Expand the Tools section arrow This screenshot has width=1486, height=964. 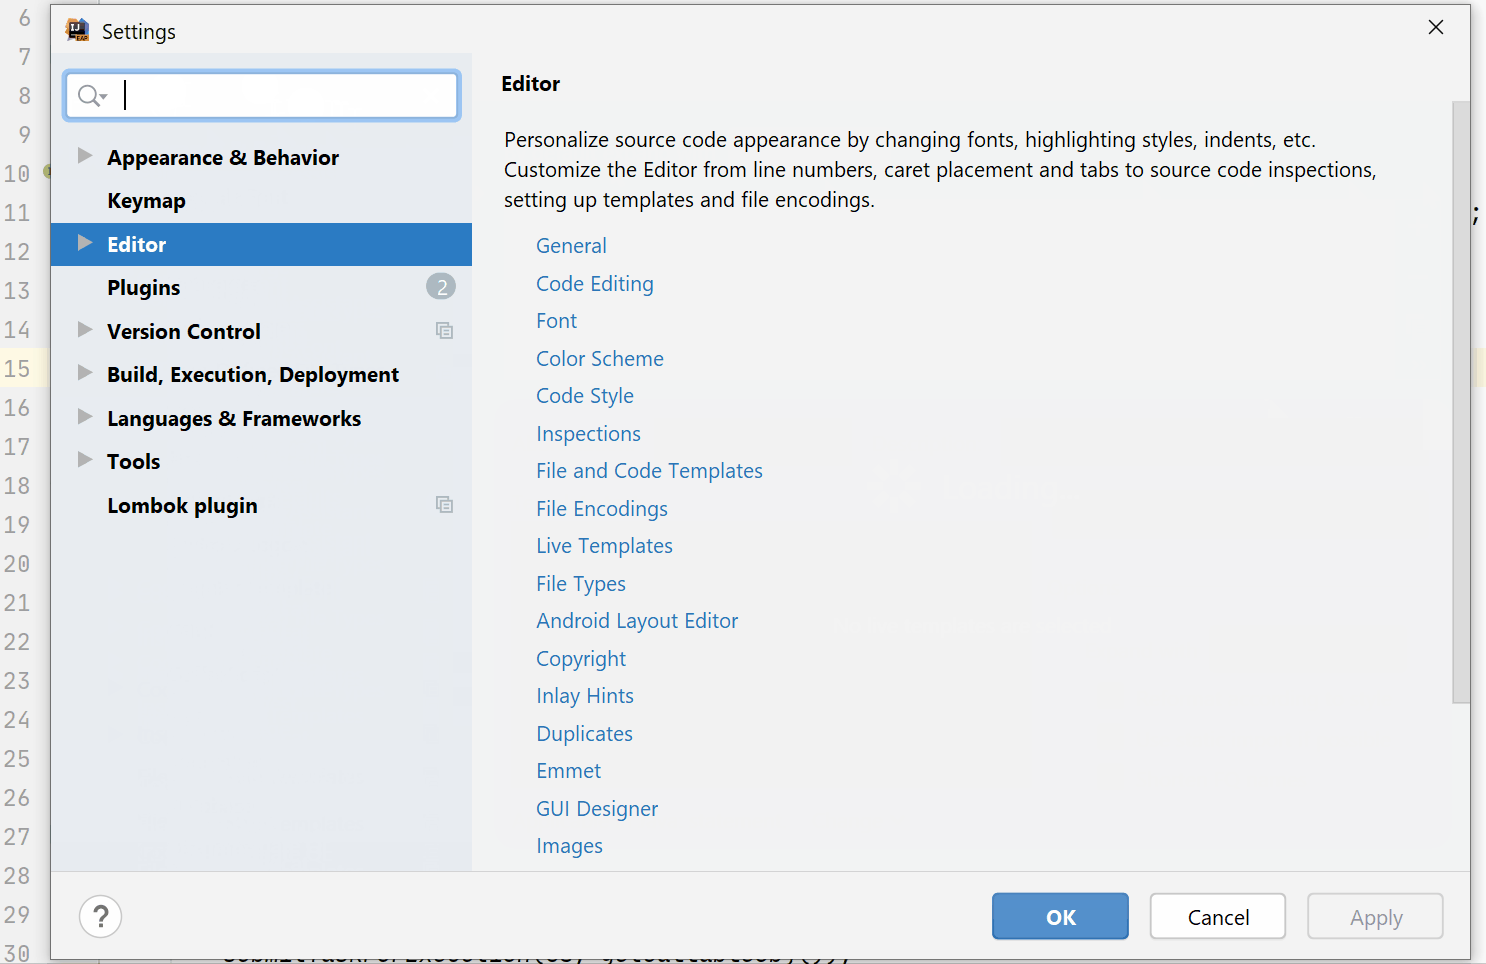[85, 460]
